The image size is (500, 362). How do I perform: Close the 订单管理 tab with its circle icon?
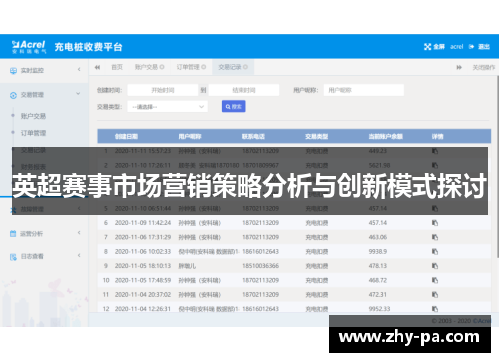[204, 67]
